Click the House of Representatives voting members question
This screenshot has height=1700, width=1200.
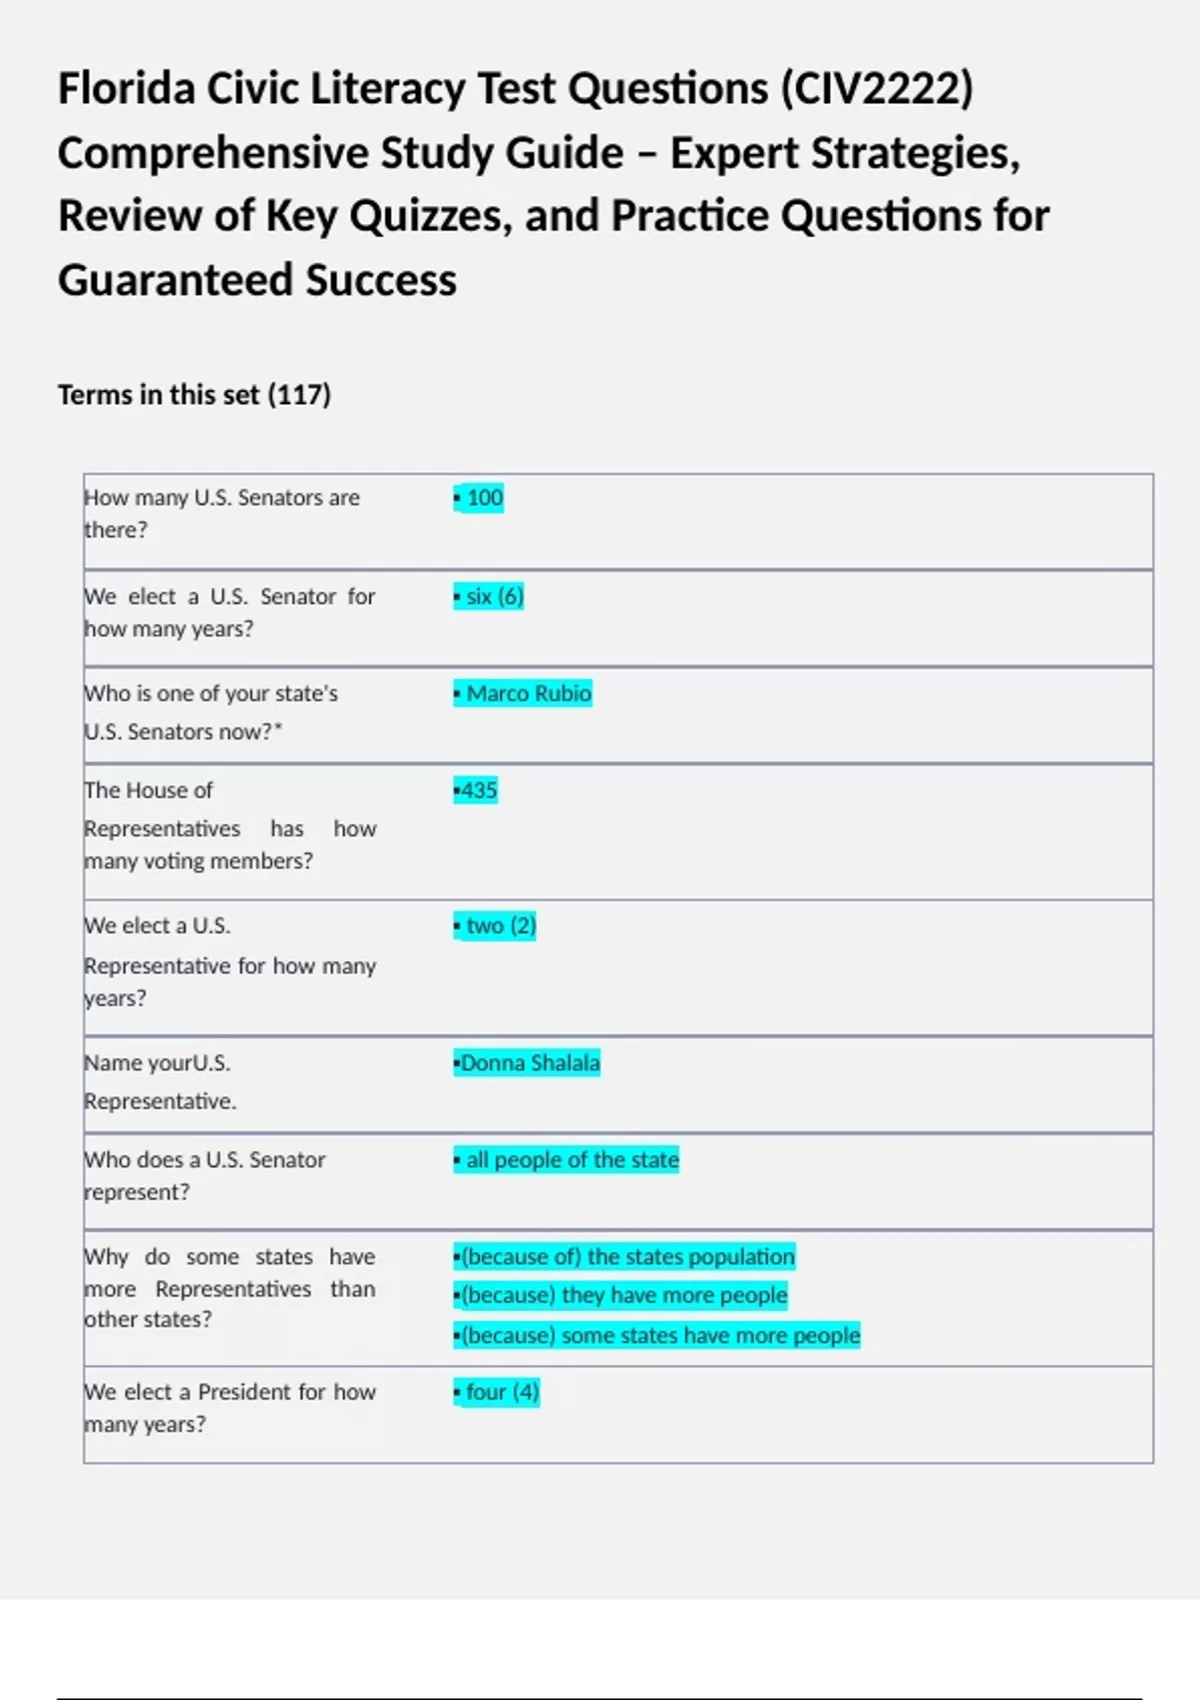pos(230,826)
